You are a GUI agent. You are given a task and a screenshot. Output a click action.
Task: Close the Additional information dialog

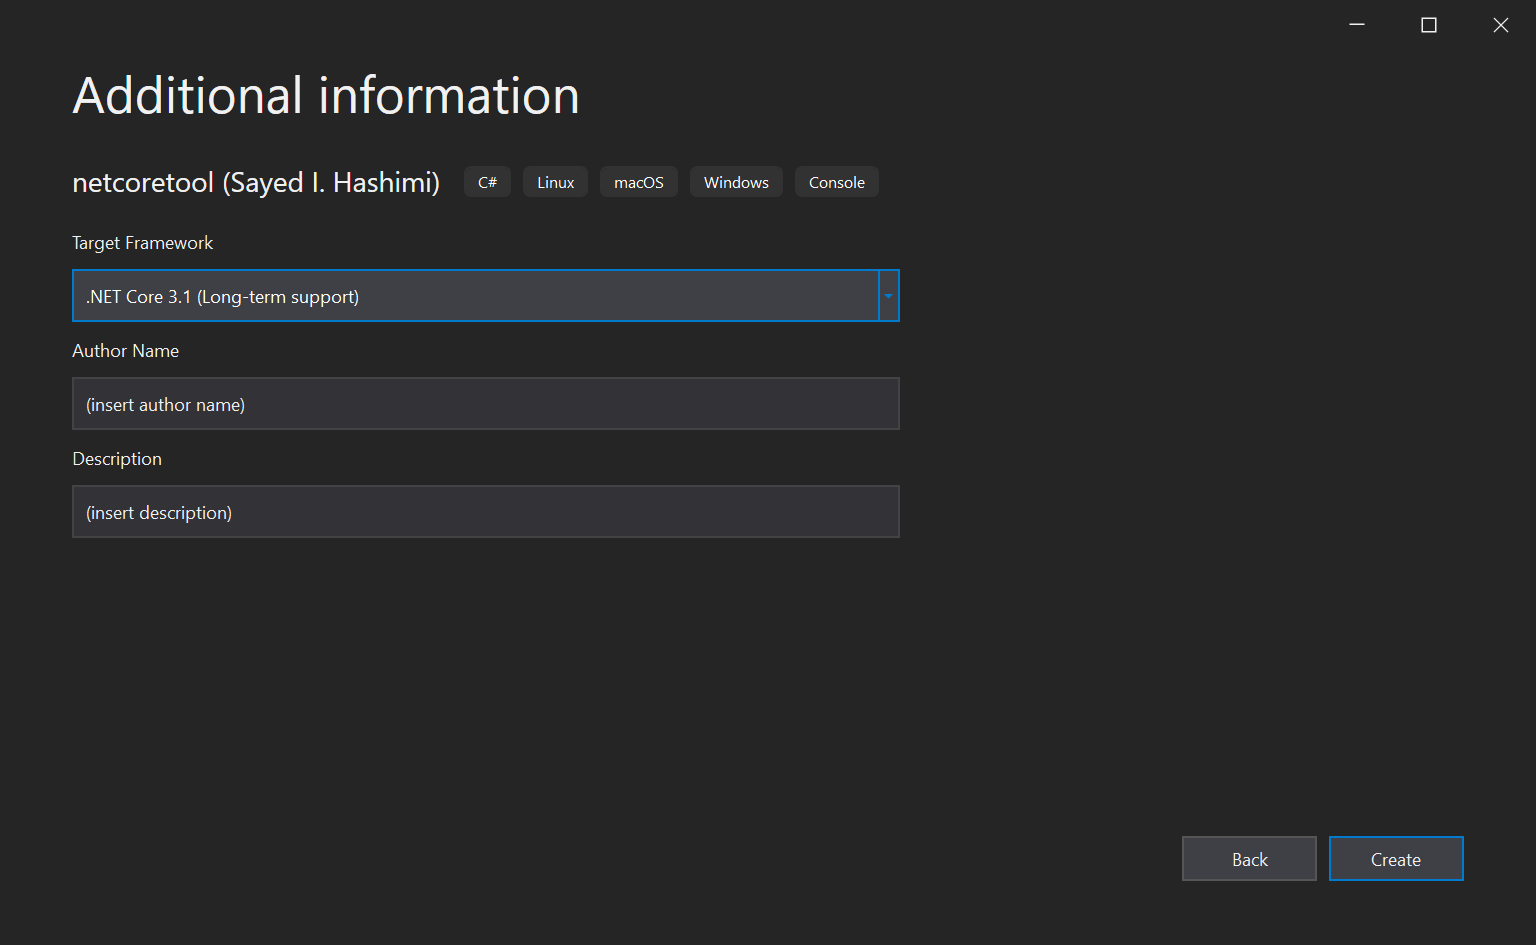(x=1501, y=25)
